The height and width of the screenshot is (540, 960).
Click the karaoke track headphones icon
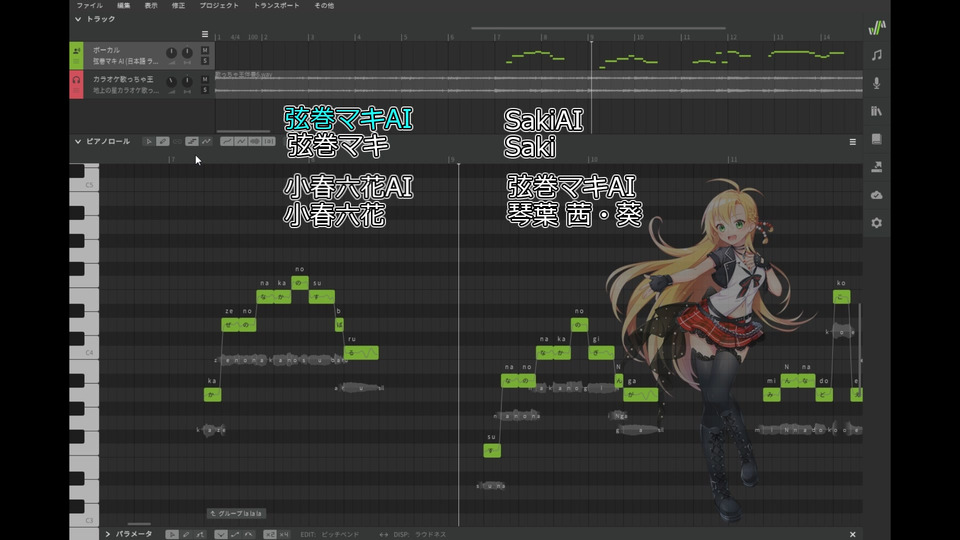pos(76,80)
